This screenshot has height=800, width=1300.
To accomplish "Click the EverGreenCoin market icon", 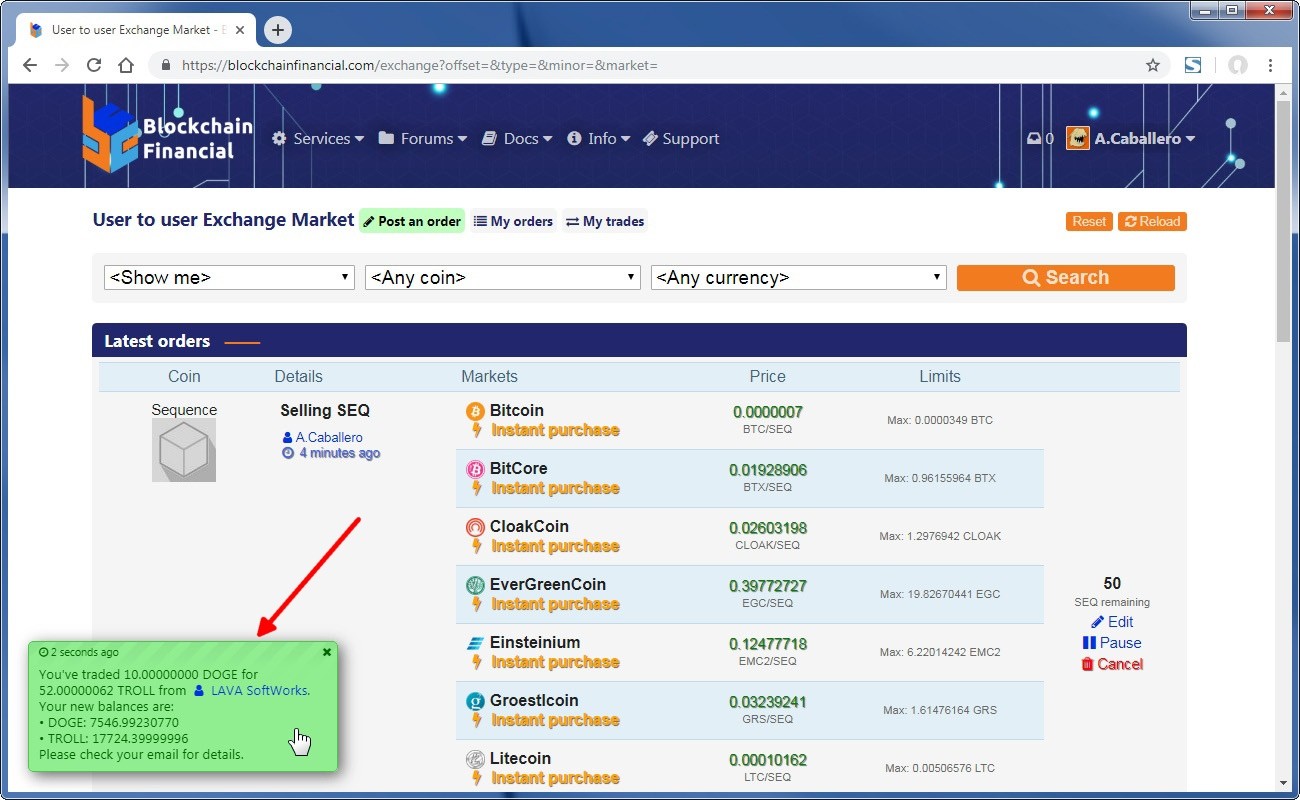I will point(475,585).
